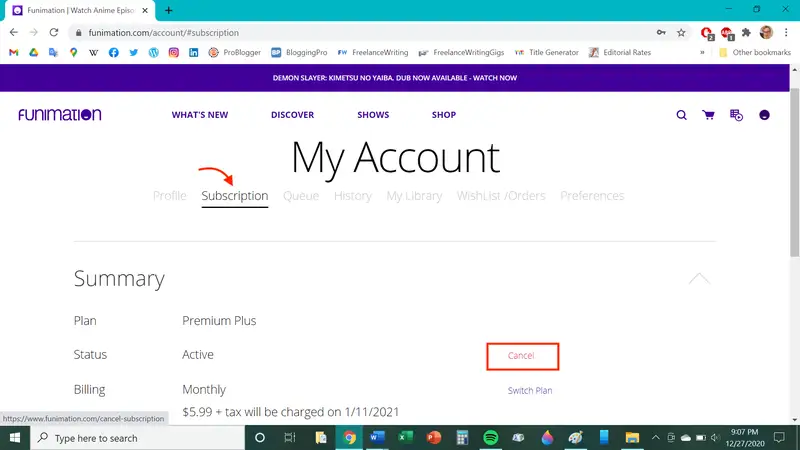Open Chrome extensions puzzle icon
The image size is (800, 450).
(x=746, y=32)
